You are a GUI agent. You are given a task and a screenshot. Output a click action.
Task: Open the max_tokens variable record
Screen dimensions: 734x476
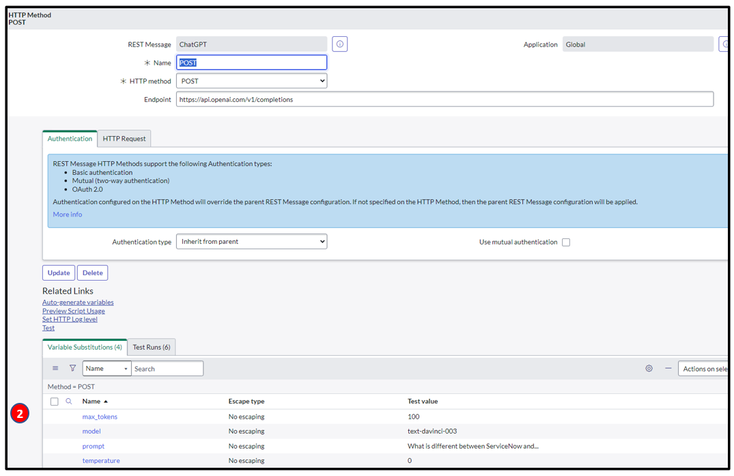[x=100, y=417]
